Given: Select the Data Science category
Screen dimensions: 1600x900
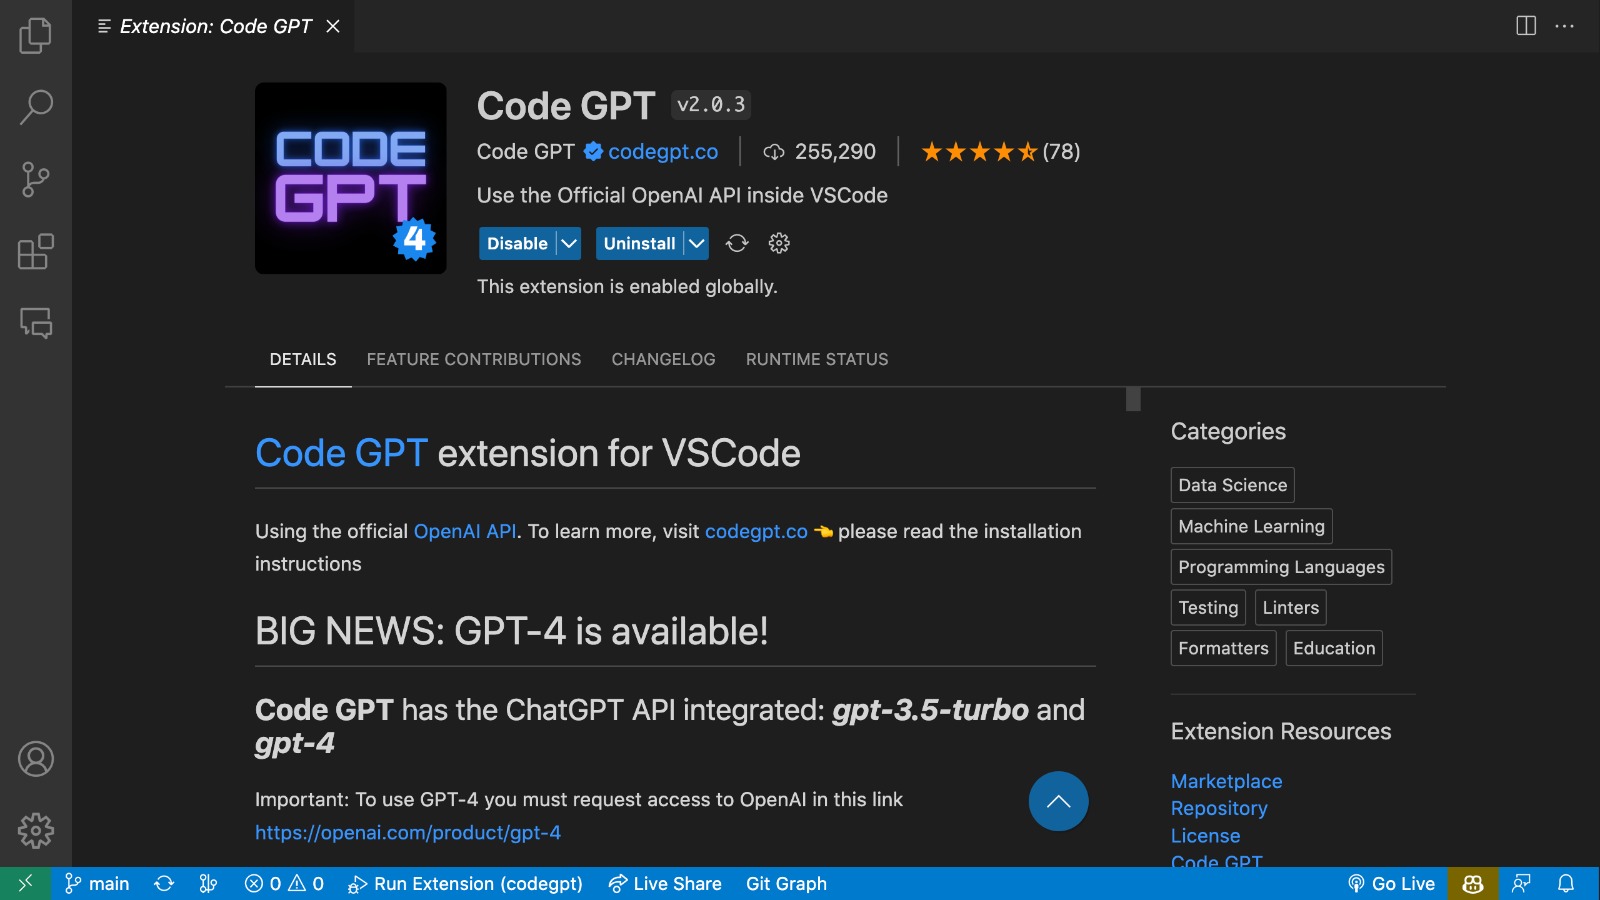Looking at the screenshot, I should (1232, 485).
